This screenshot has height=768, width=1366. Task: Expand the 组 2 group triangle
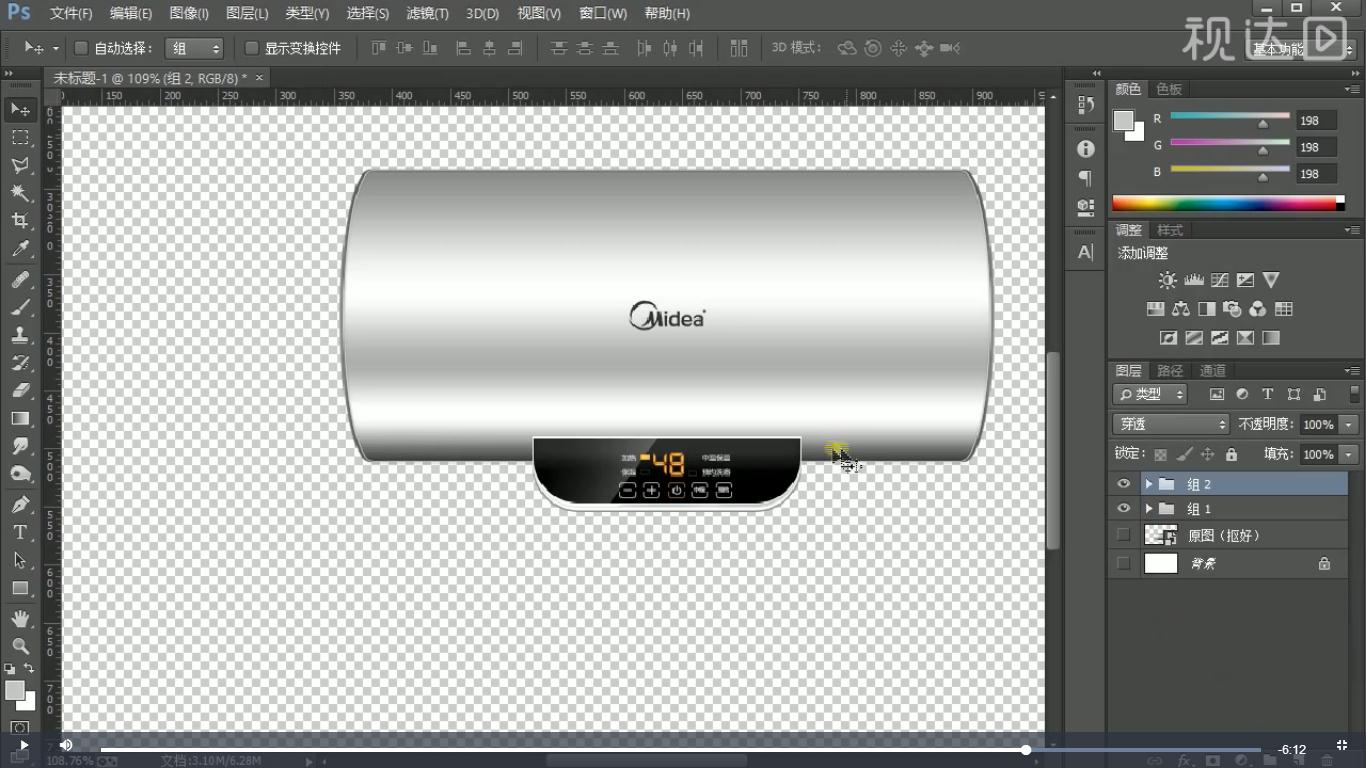coord(1149,484)
